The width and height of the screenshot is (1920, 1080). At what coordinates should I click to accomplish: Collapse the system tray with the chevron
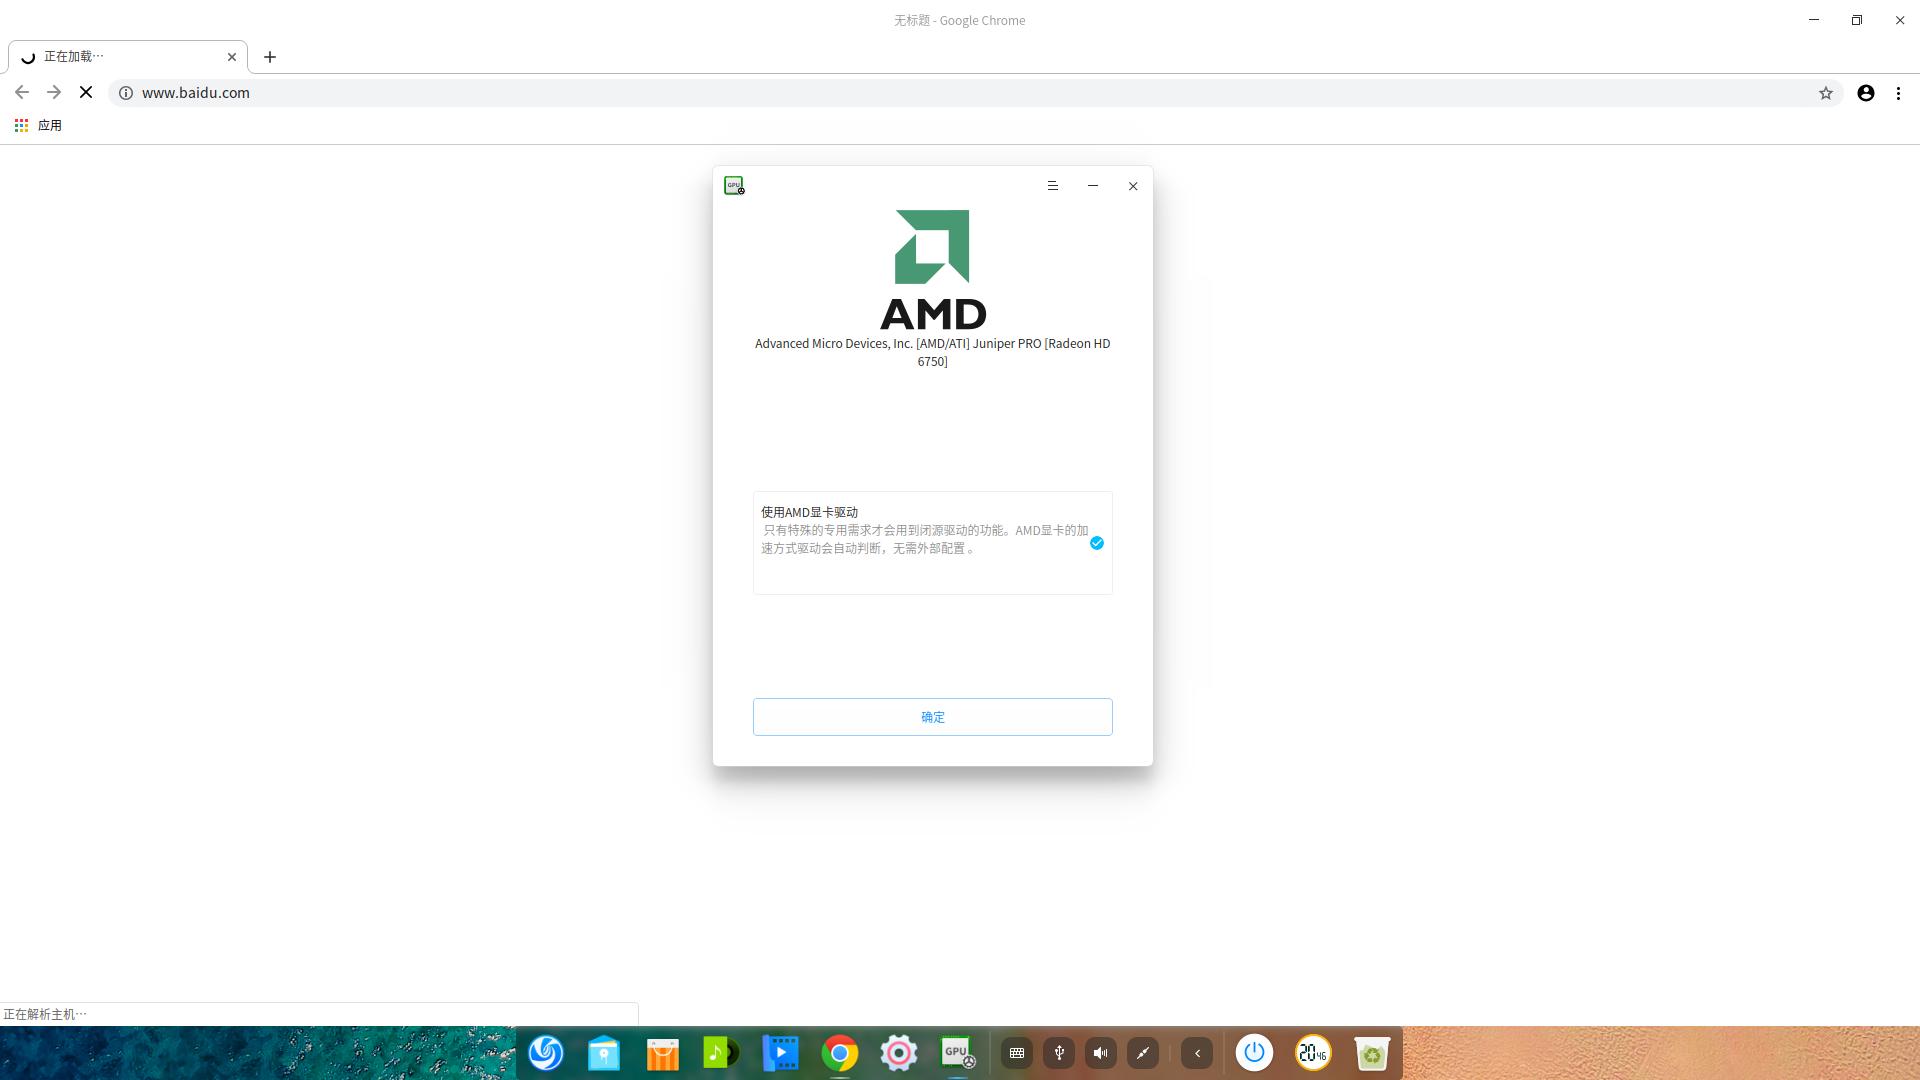click(1197, 1052)
